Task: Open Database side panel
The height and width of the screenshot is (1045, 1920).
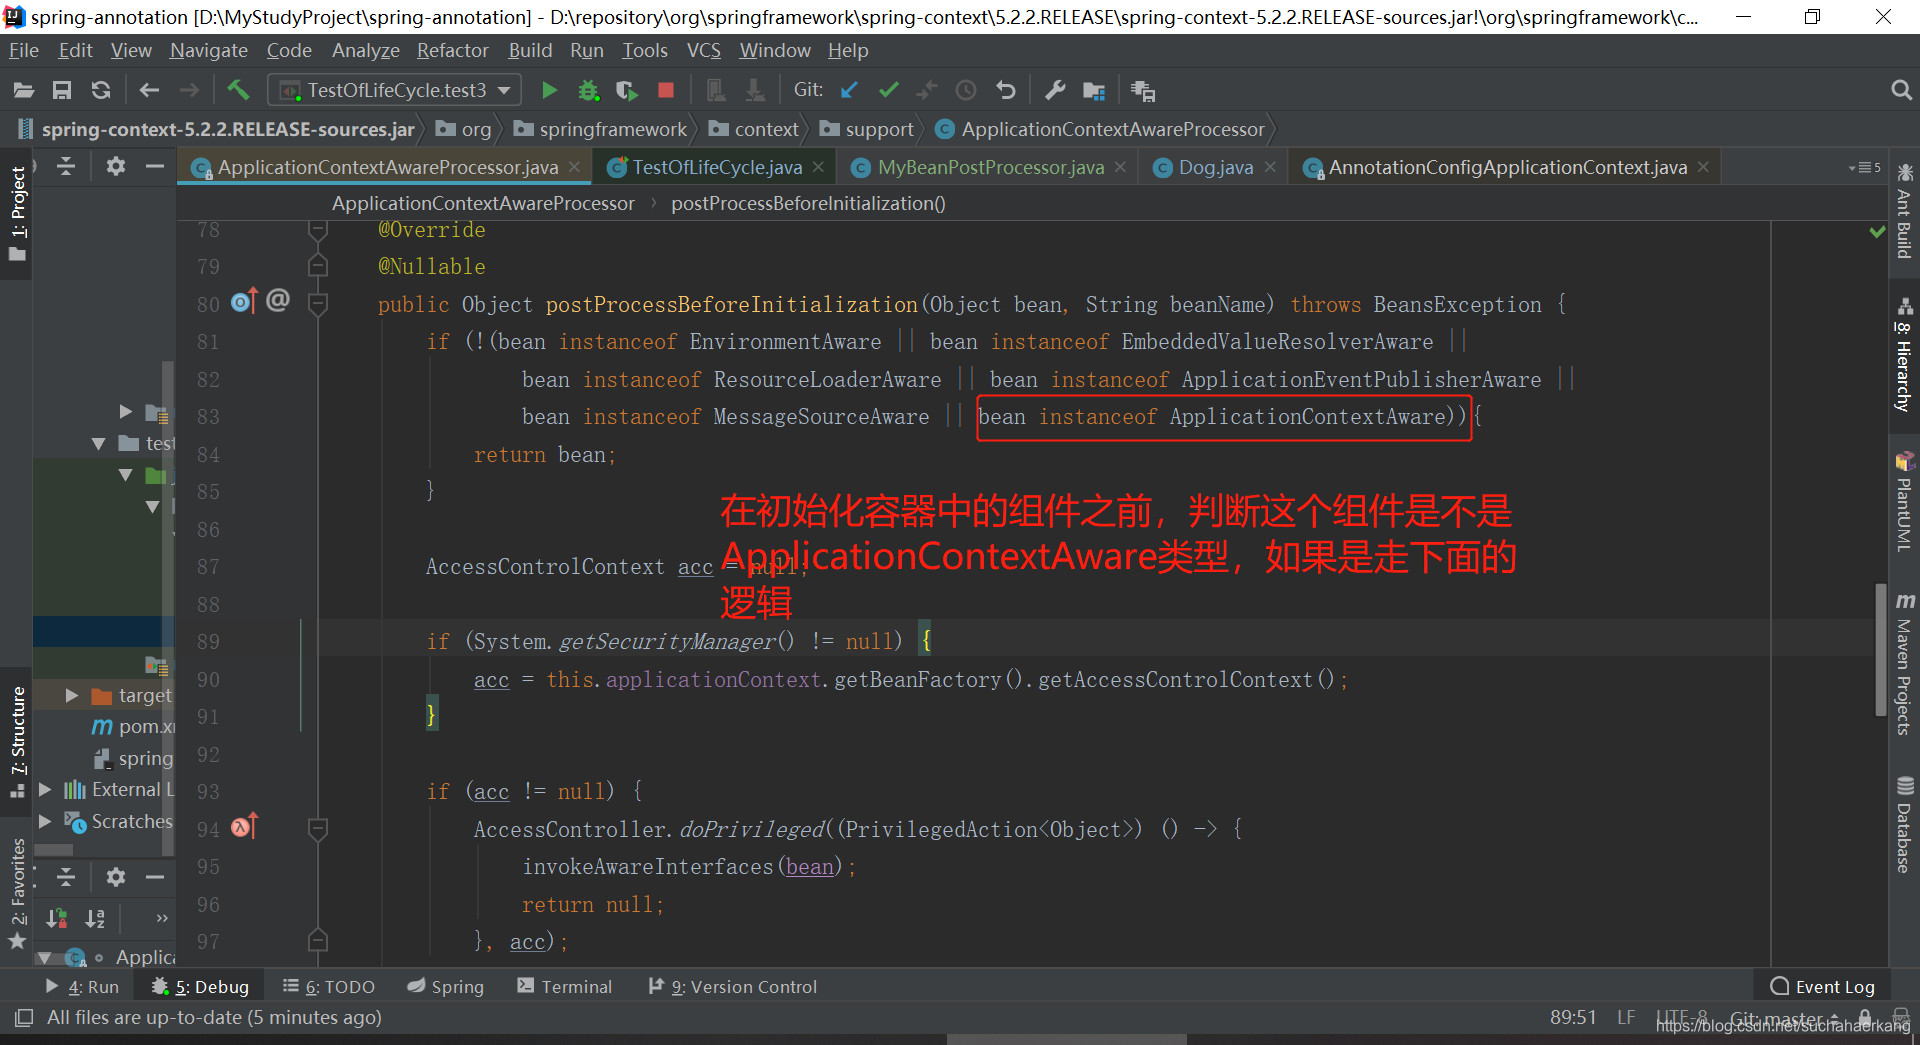Action: tap(1904, 824)
